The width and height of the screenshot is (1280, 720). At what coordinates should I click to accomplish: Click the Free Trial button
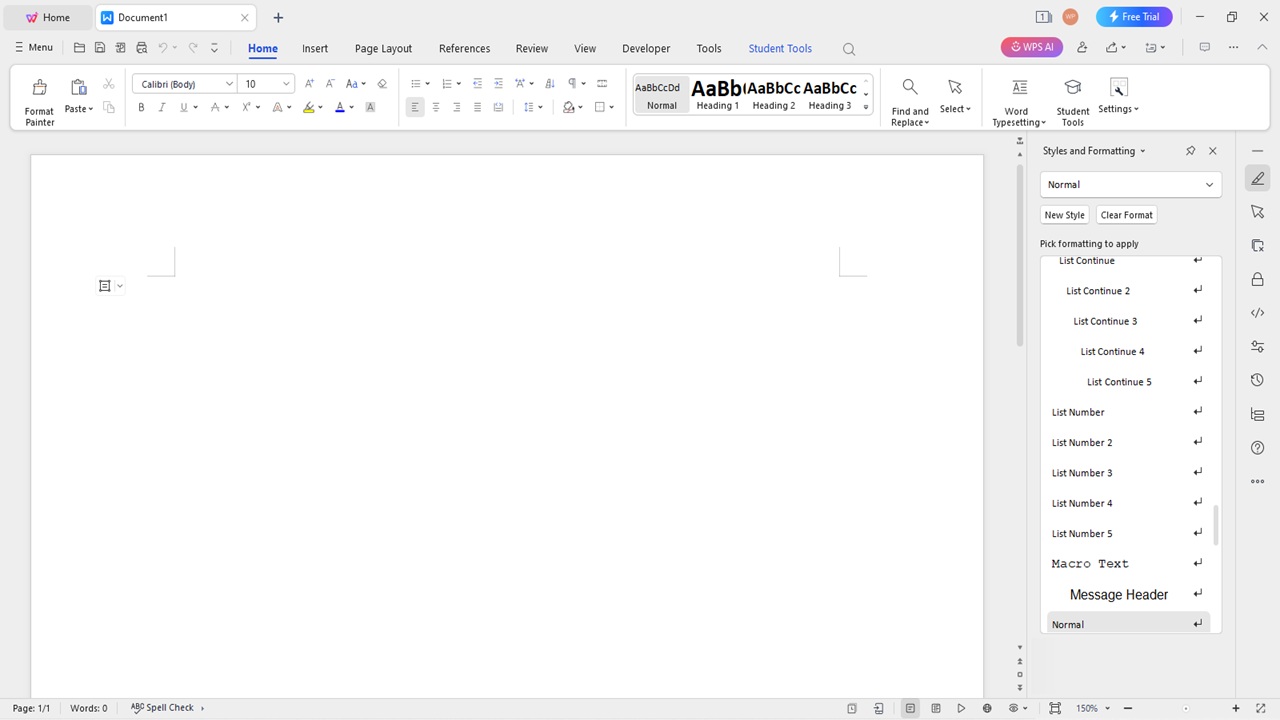point(1134,17)
